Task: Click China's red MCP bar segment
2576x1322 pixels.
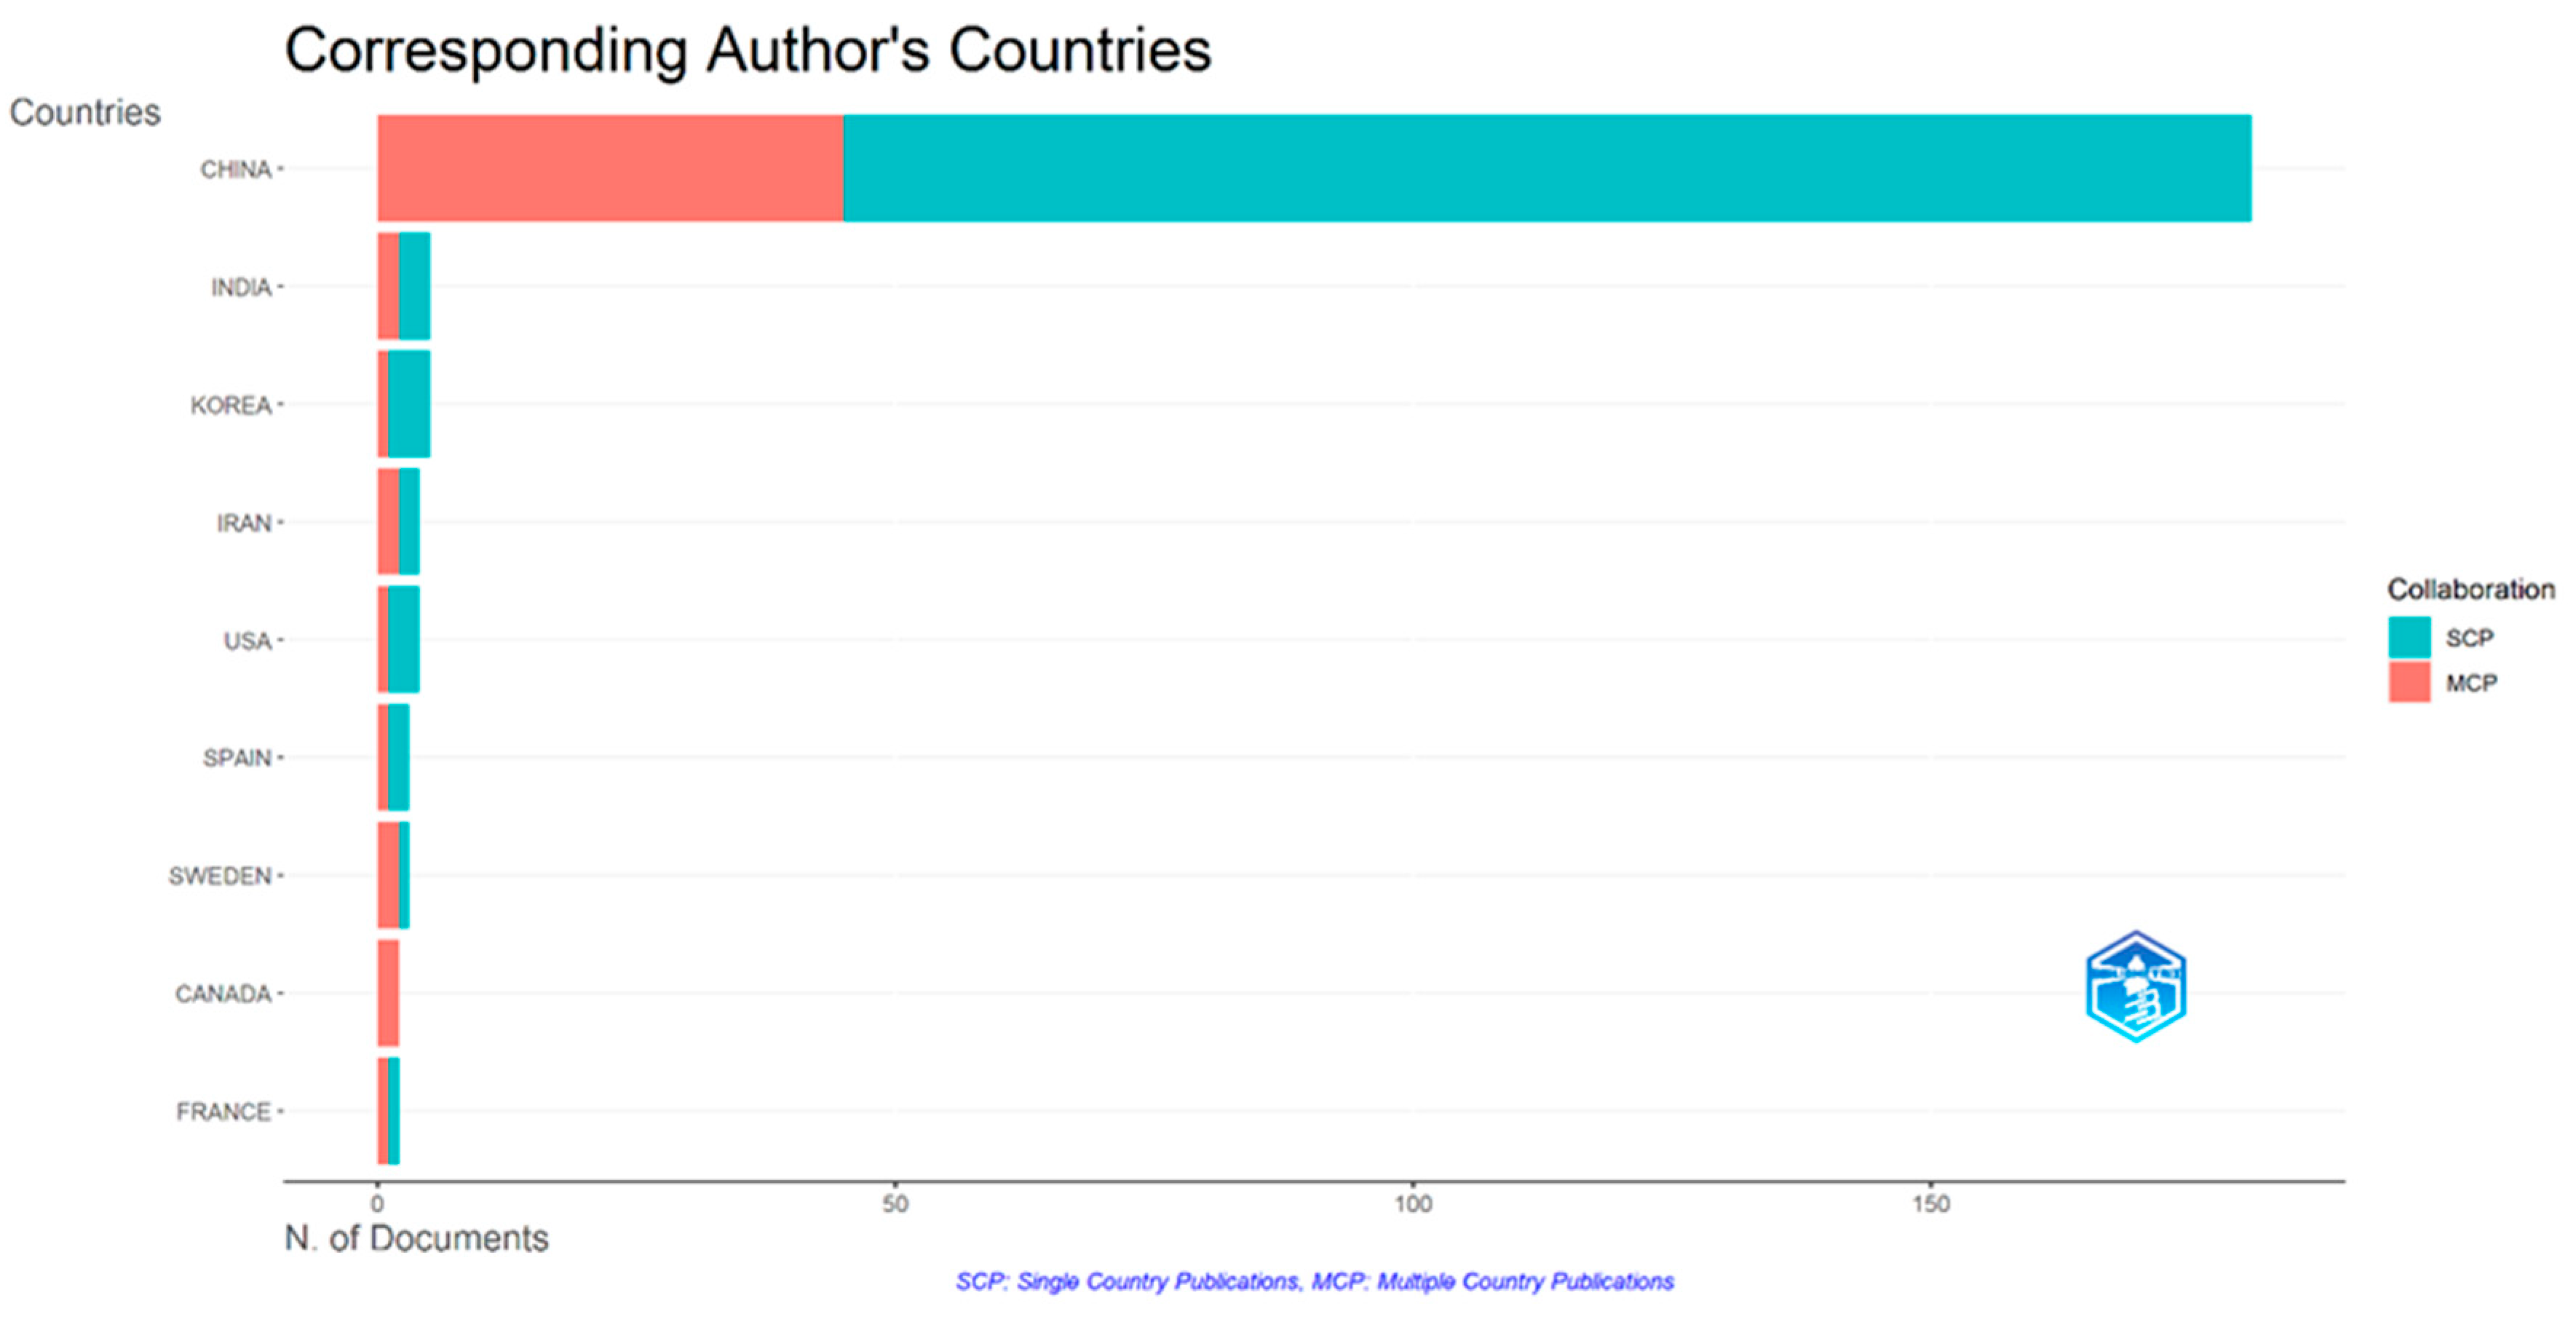Action: tap(610, 168)
